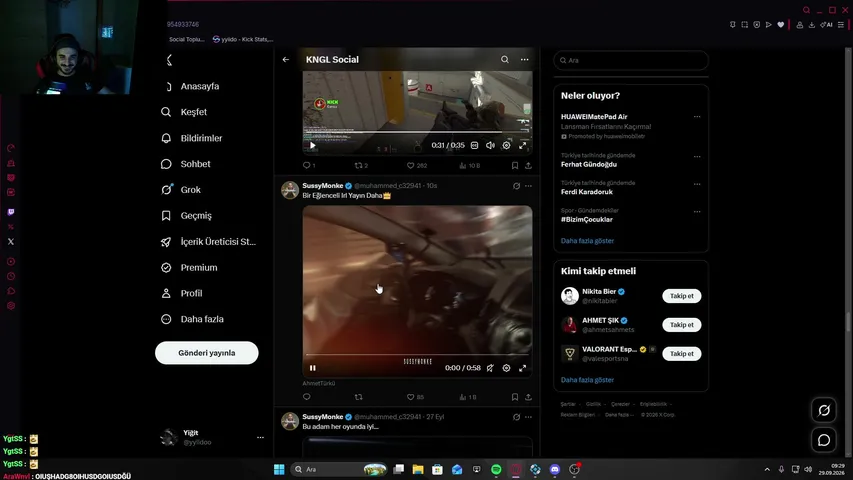The image size is (853, 480).
Task: Pause the SussyMonke 0:58 video
Action: coord(313,368)
